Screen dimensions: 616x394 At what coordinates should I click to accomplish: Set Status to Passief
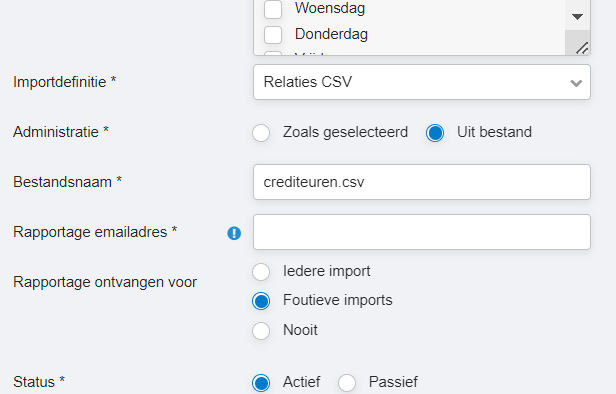[x=347, y=383]
